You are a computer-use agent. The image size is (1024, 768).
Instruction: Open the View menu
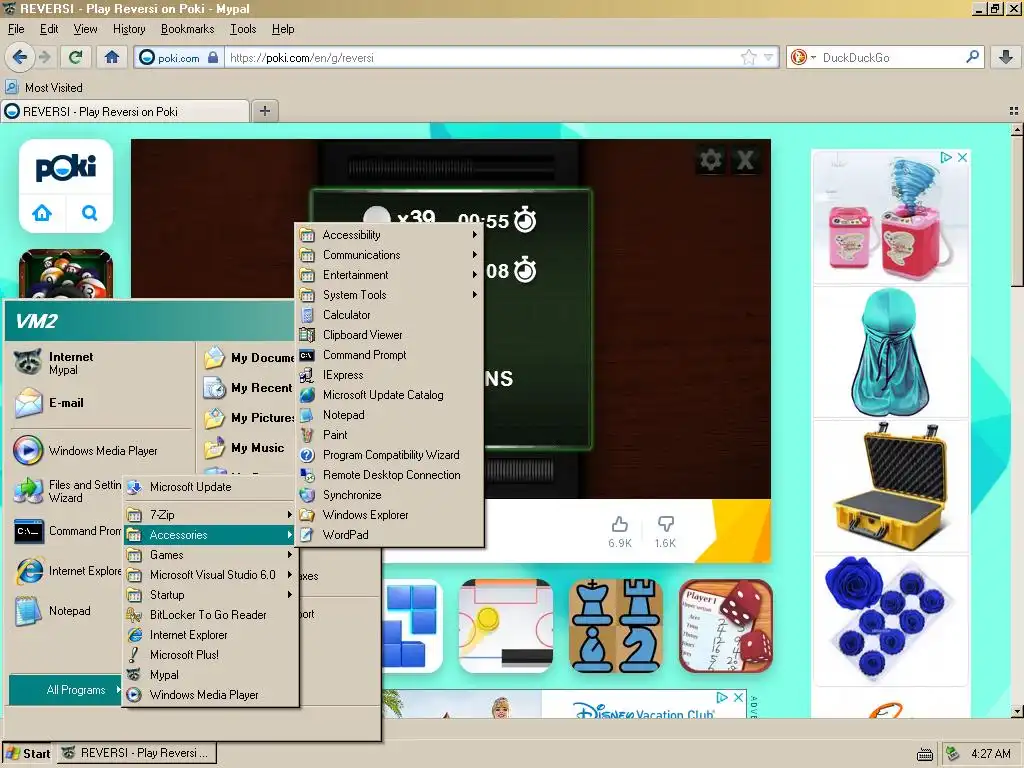tap(85, 29)
